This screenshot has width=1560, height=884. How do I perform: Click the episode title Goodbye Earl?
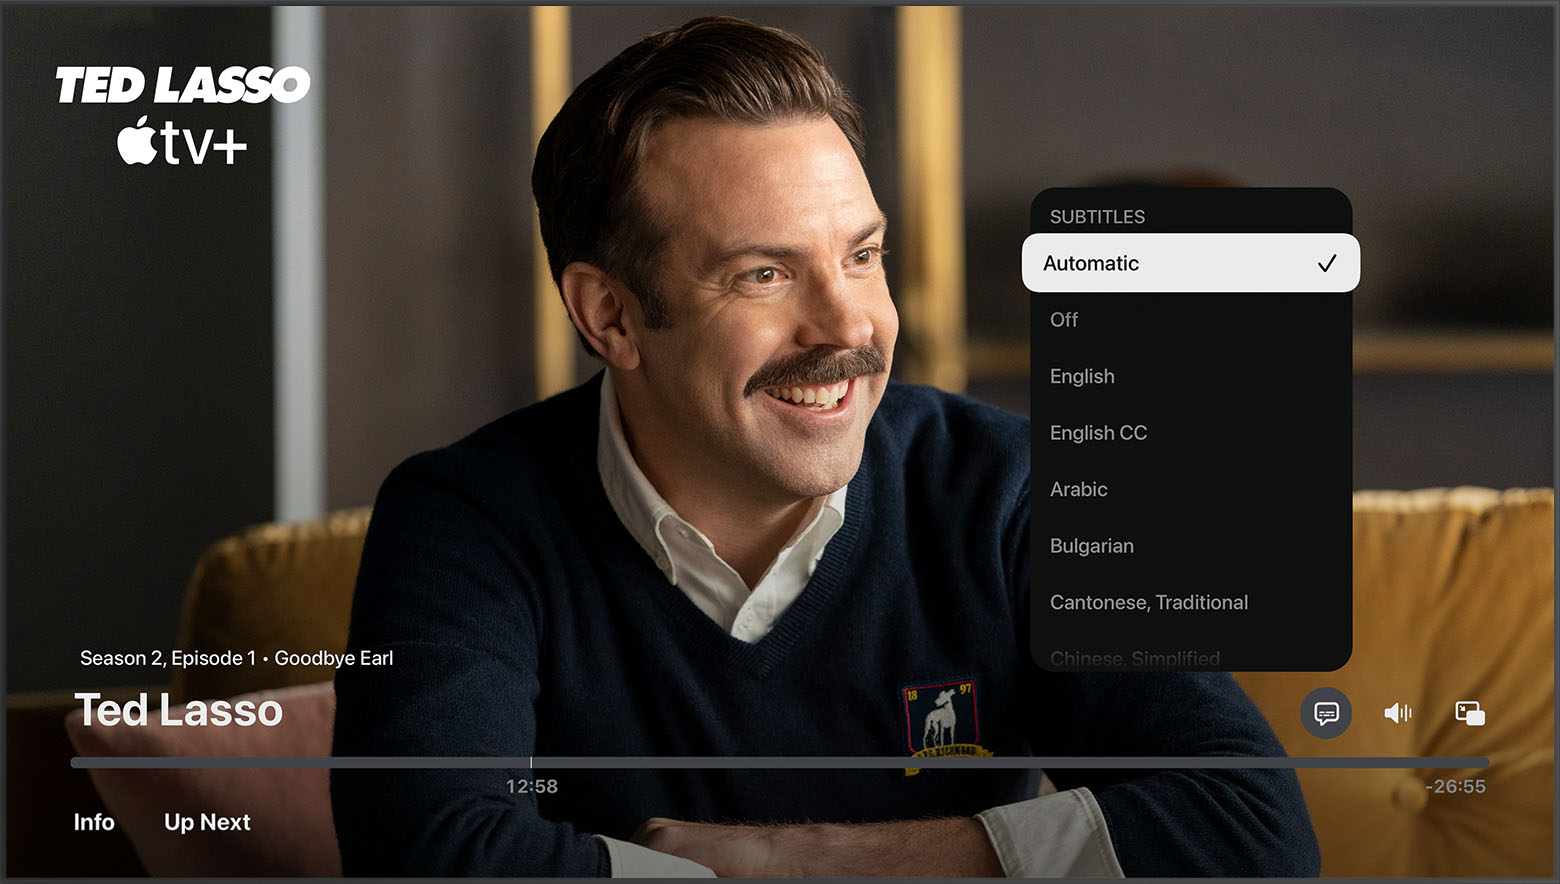[x=335, y=658]
